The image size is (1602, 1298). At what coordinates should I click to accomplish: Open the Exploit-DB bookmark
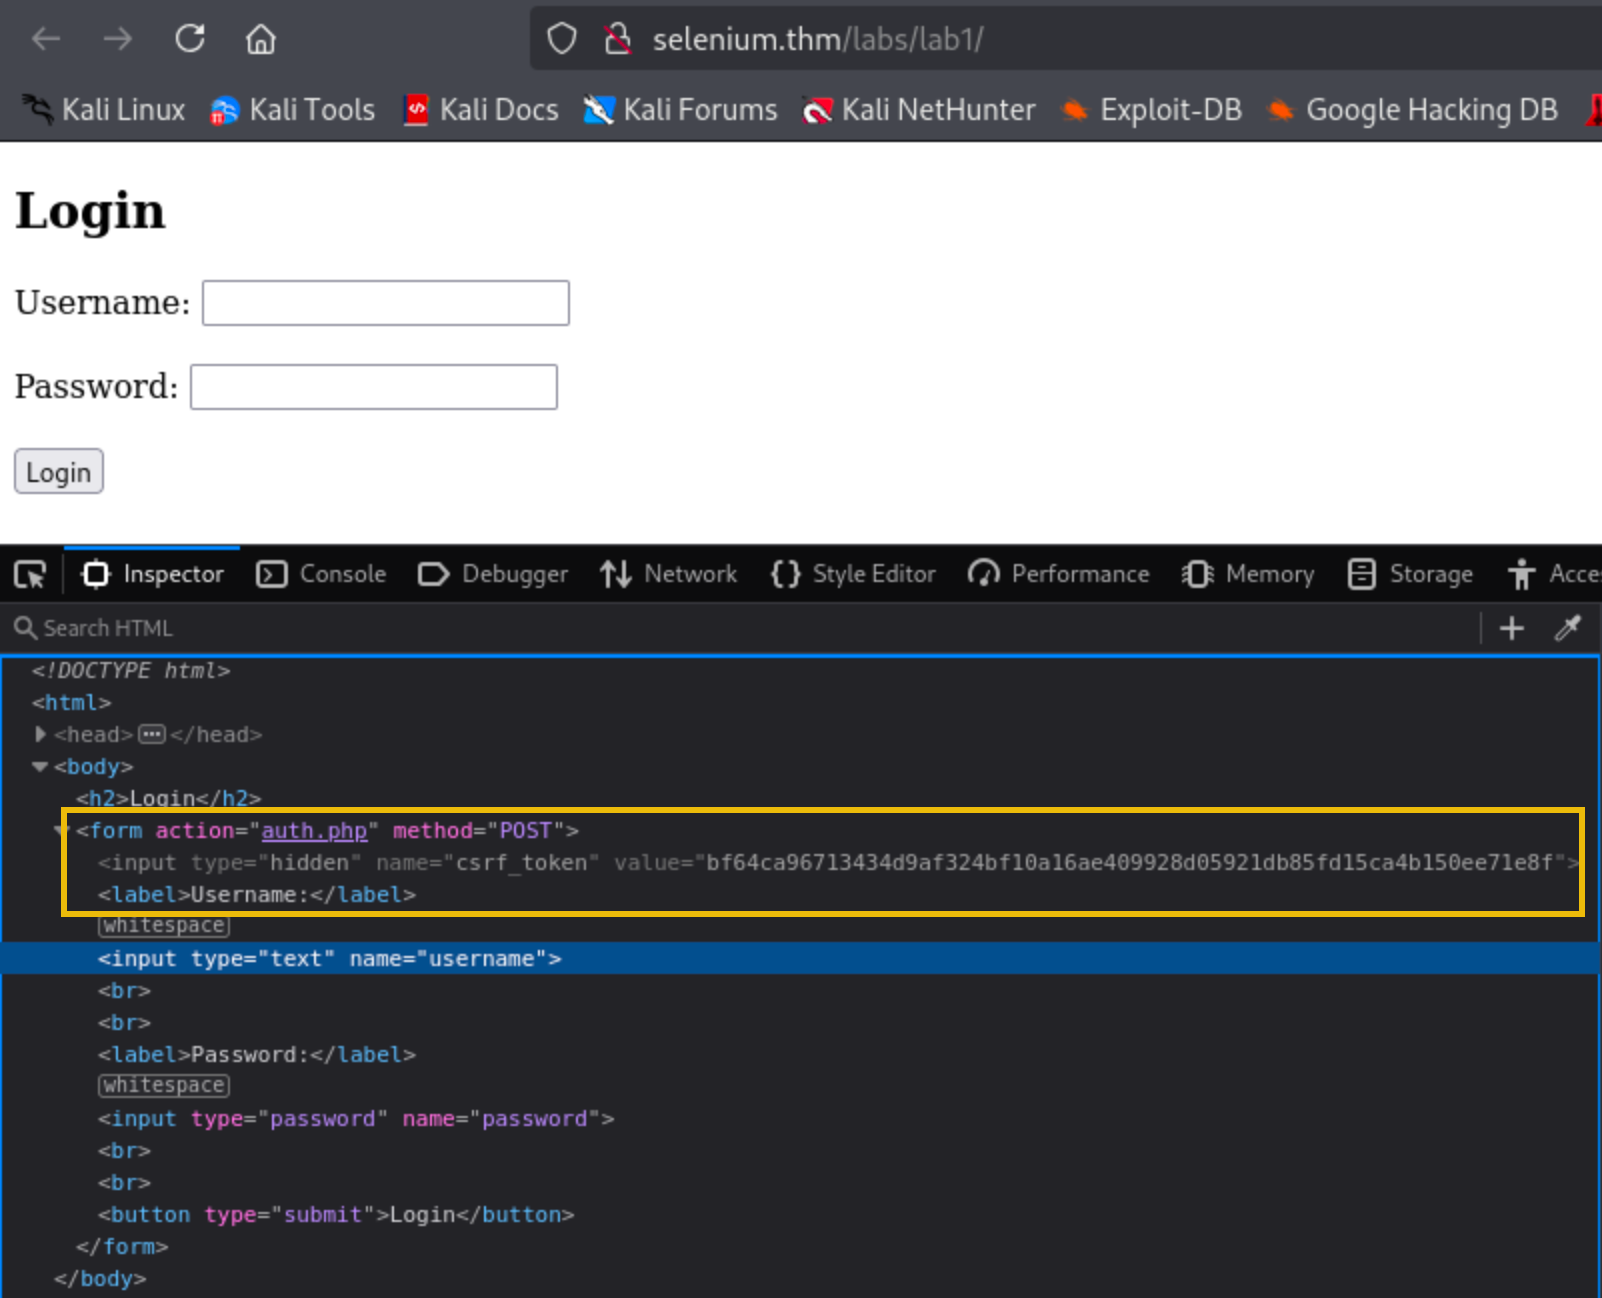point(1151,110)
